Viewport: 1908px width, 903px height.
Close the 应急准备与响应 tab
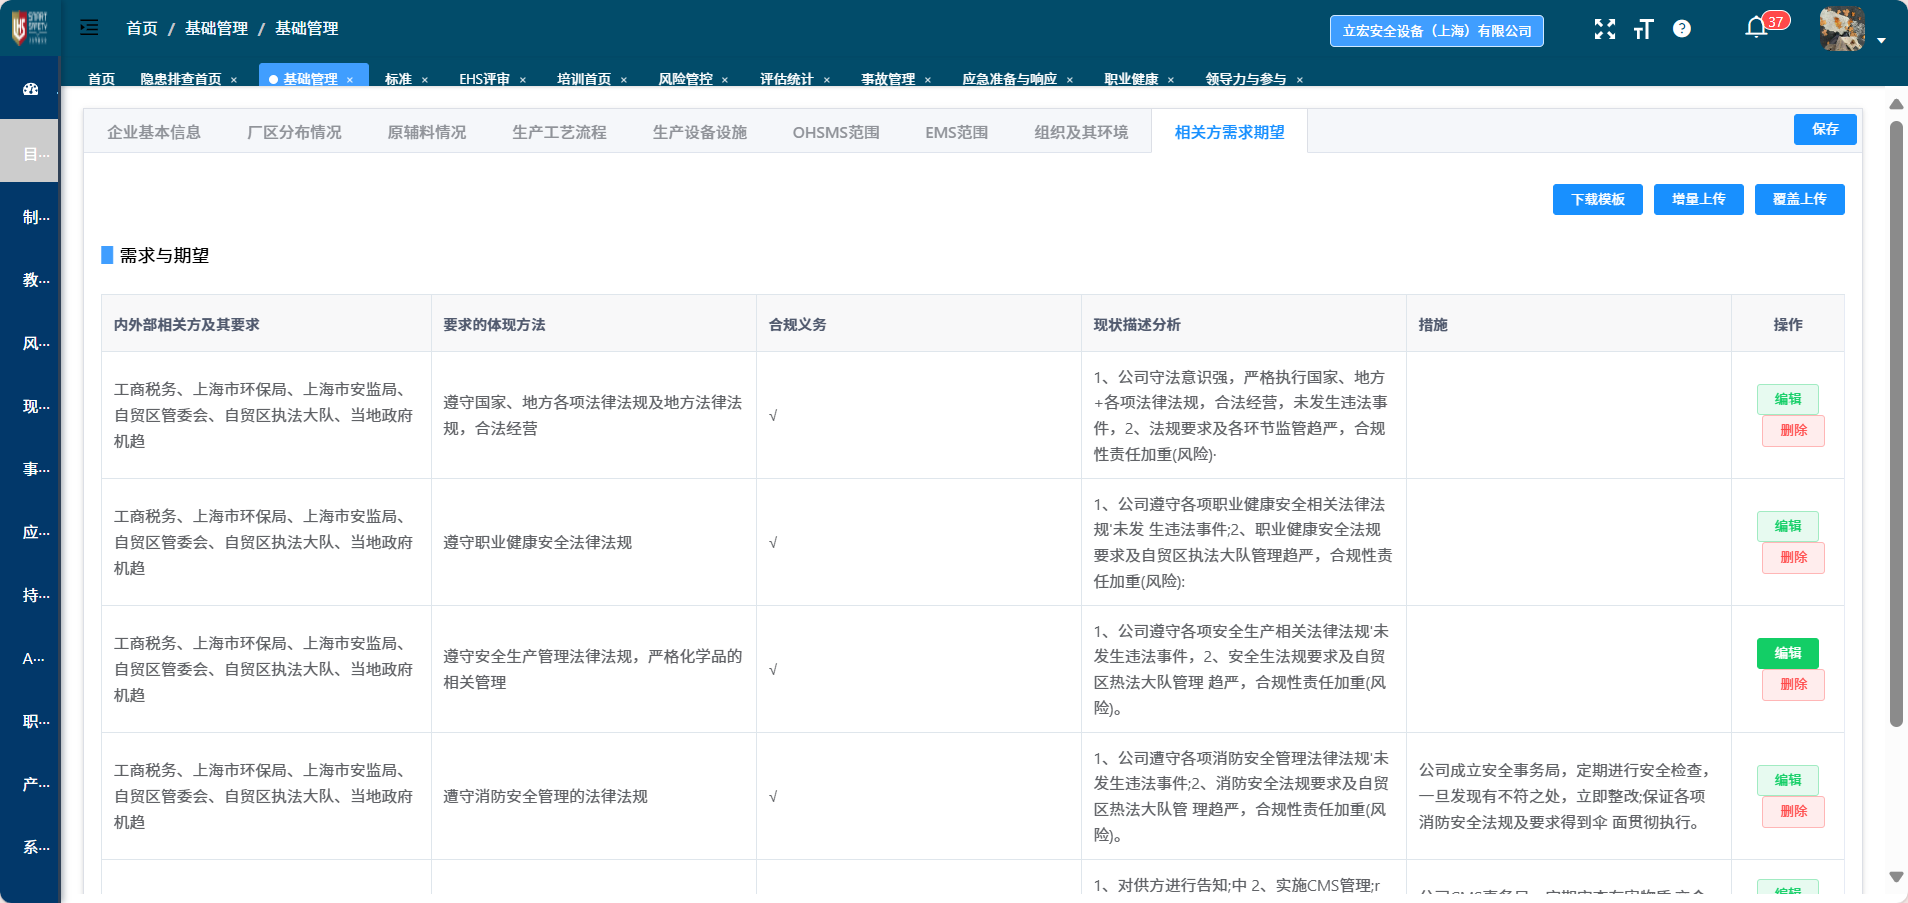(1070, 80)
